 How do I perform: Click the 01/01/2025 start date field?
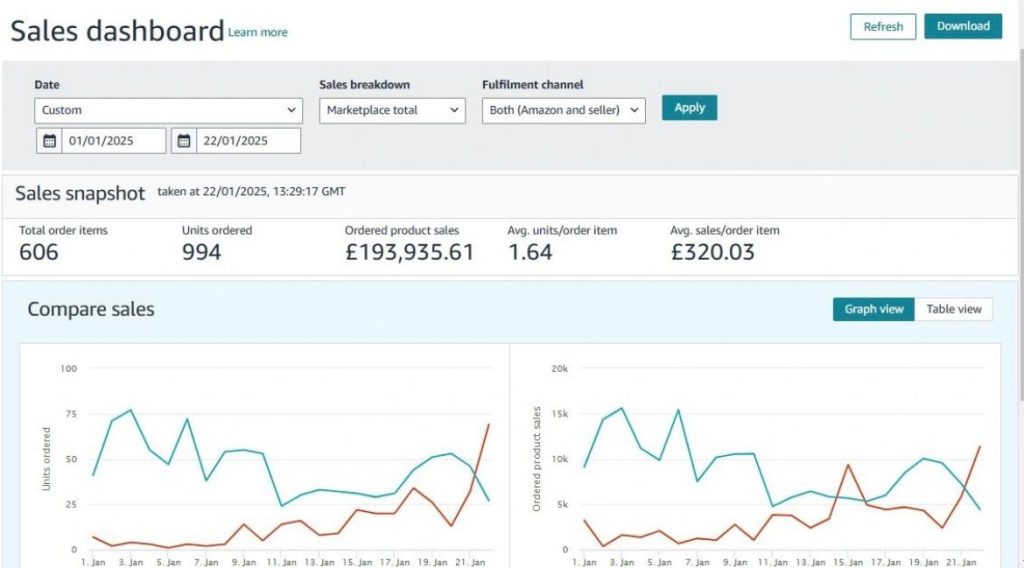[113, 141]
